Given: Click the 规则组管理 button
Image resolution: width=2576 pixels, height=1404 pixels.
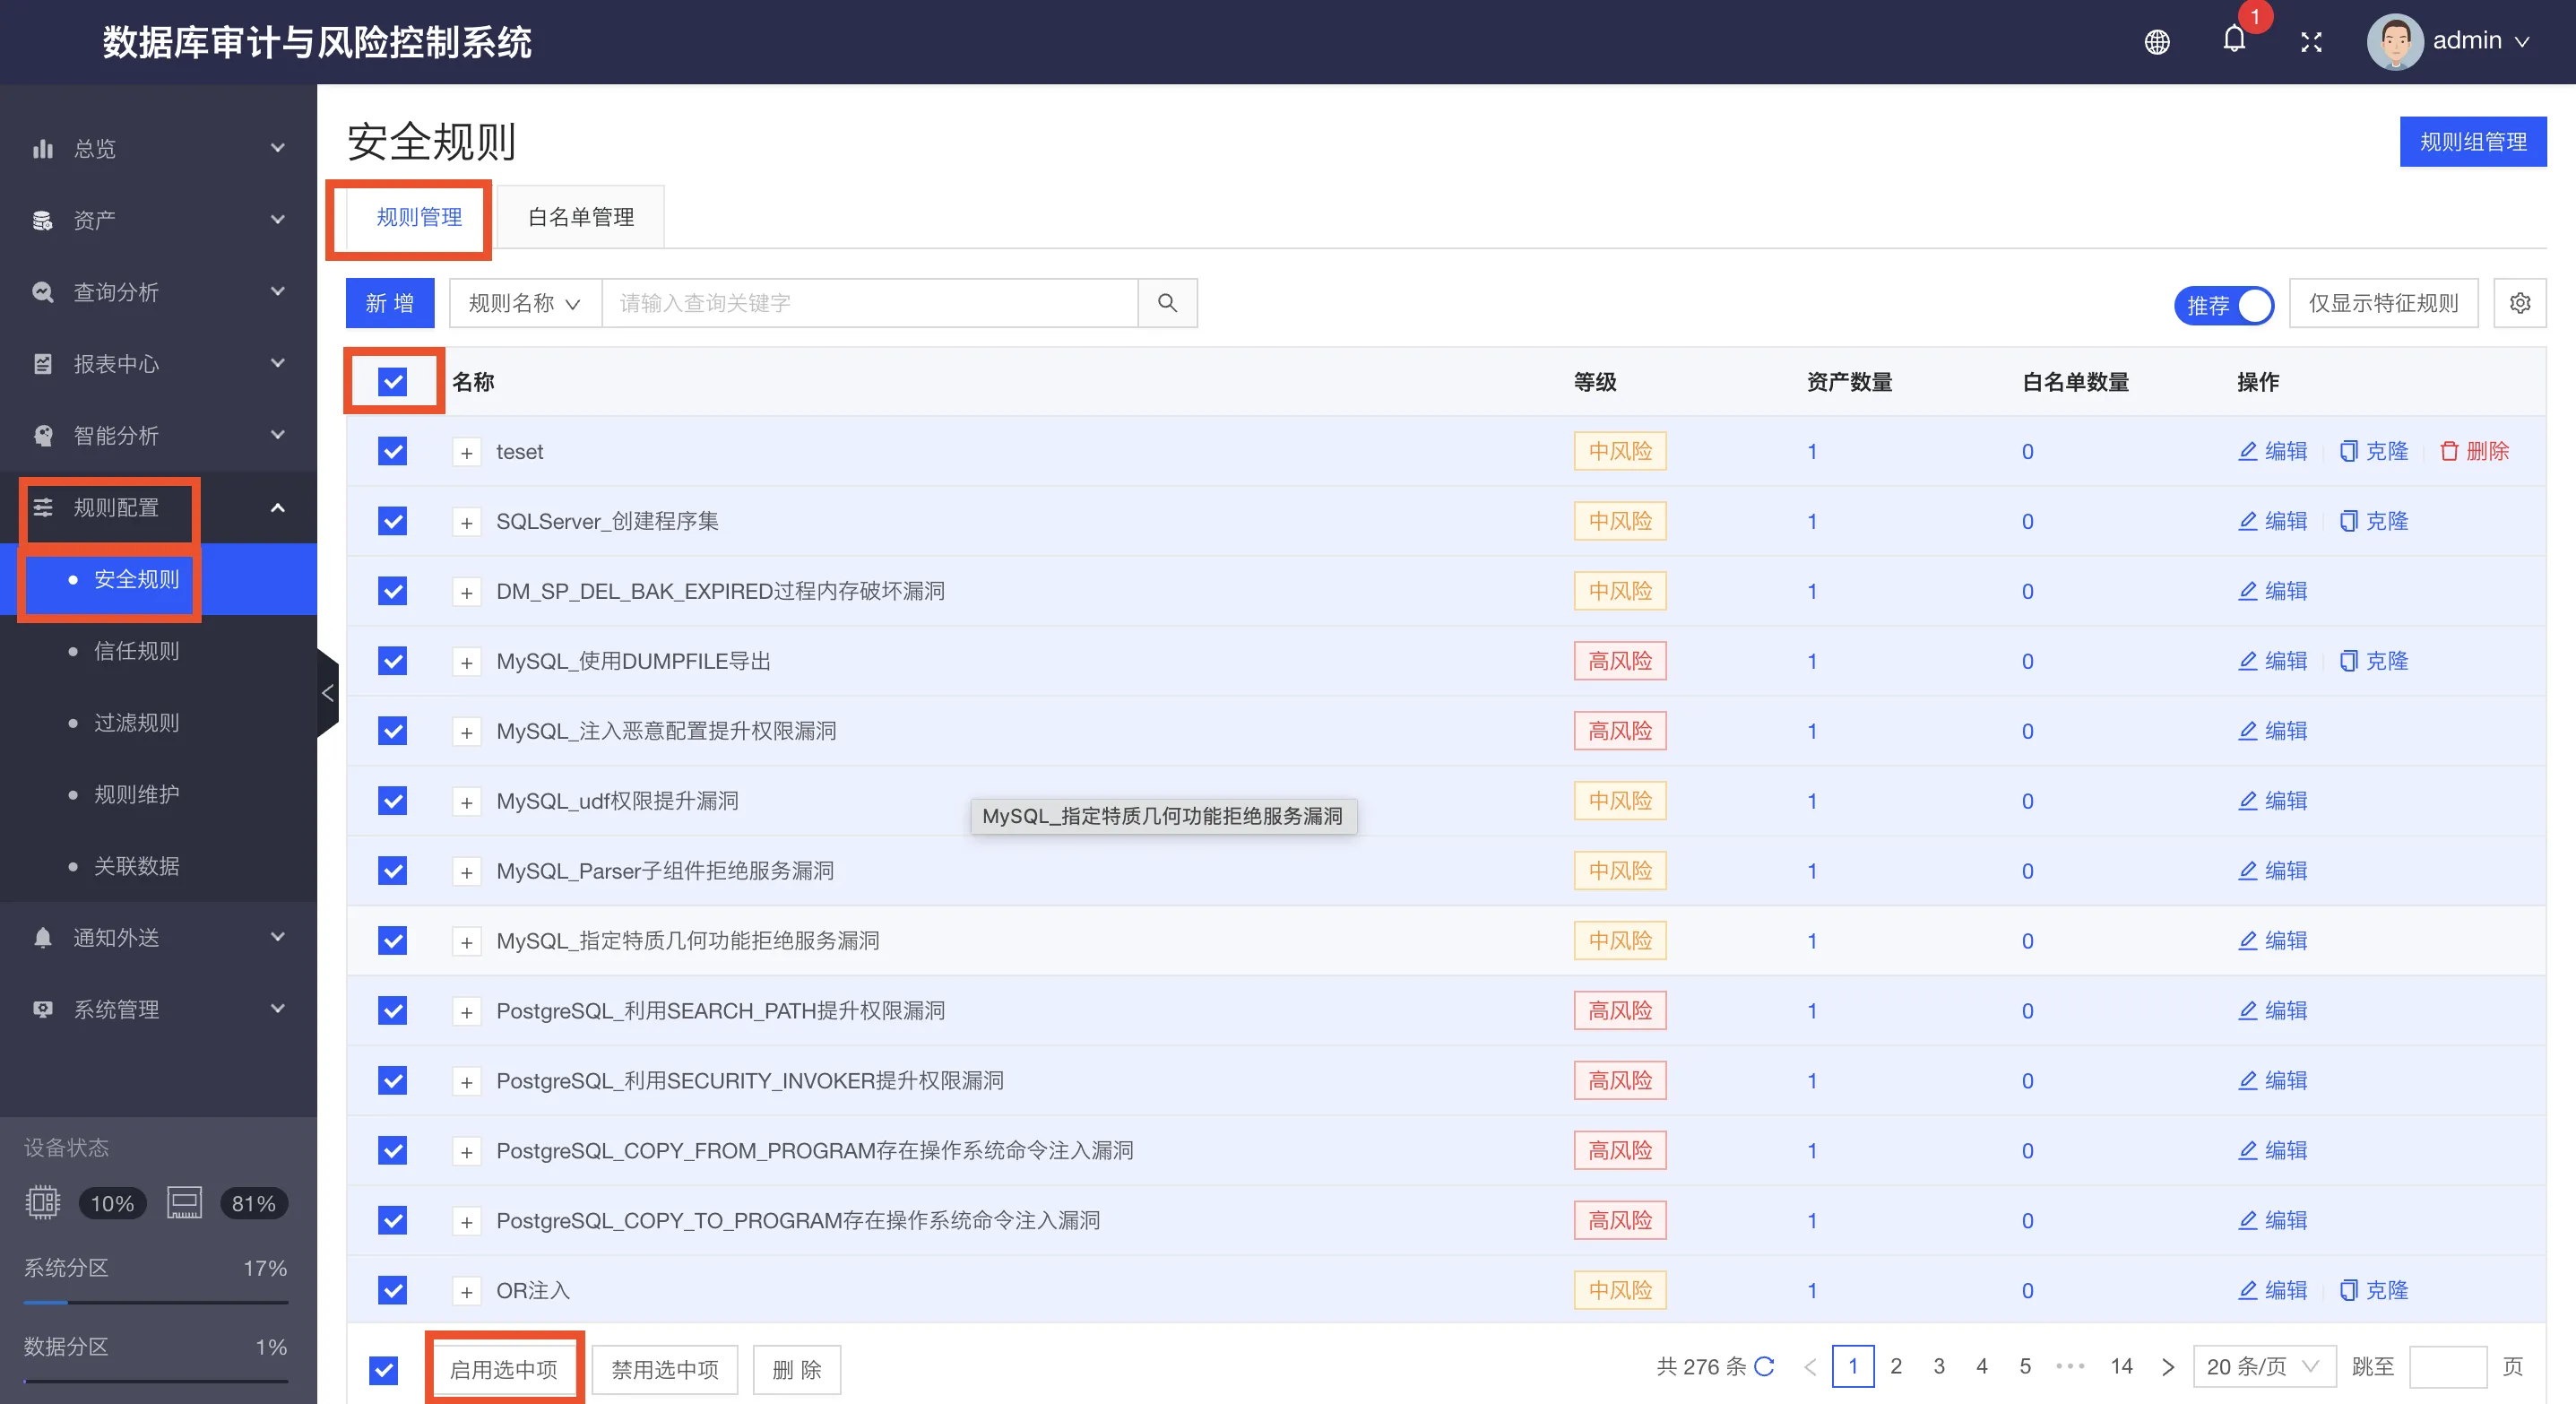Looking at the screenshot, I should click(x=2472, y=141).
